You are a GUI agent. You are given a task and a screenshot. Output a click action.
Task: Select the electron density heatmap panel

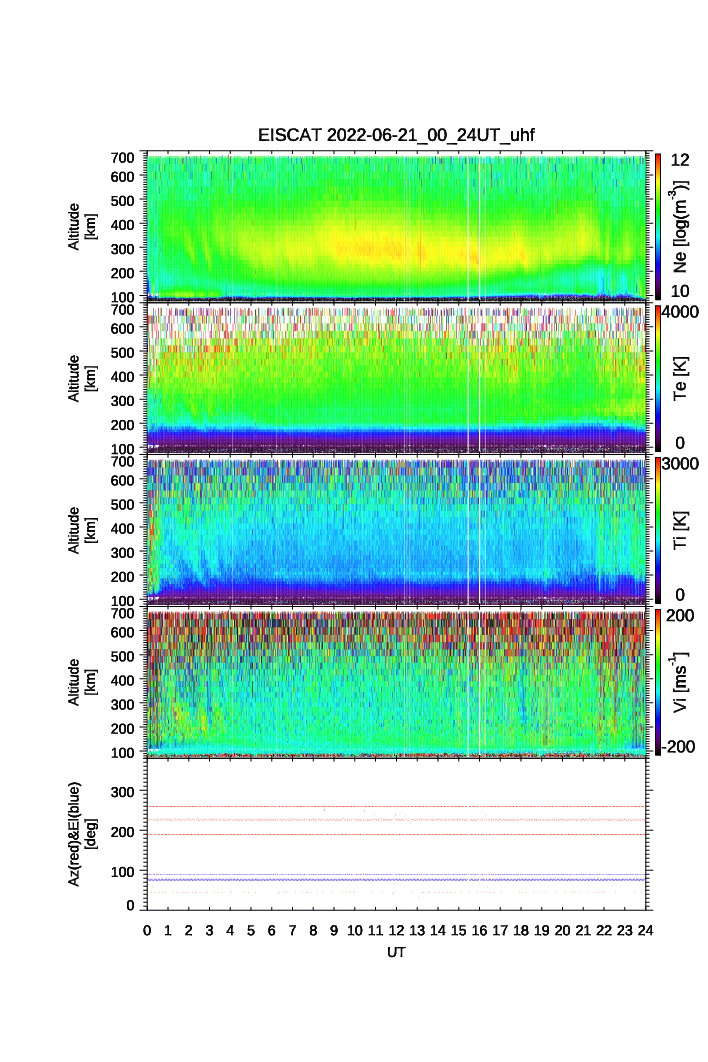397,226
